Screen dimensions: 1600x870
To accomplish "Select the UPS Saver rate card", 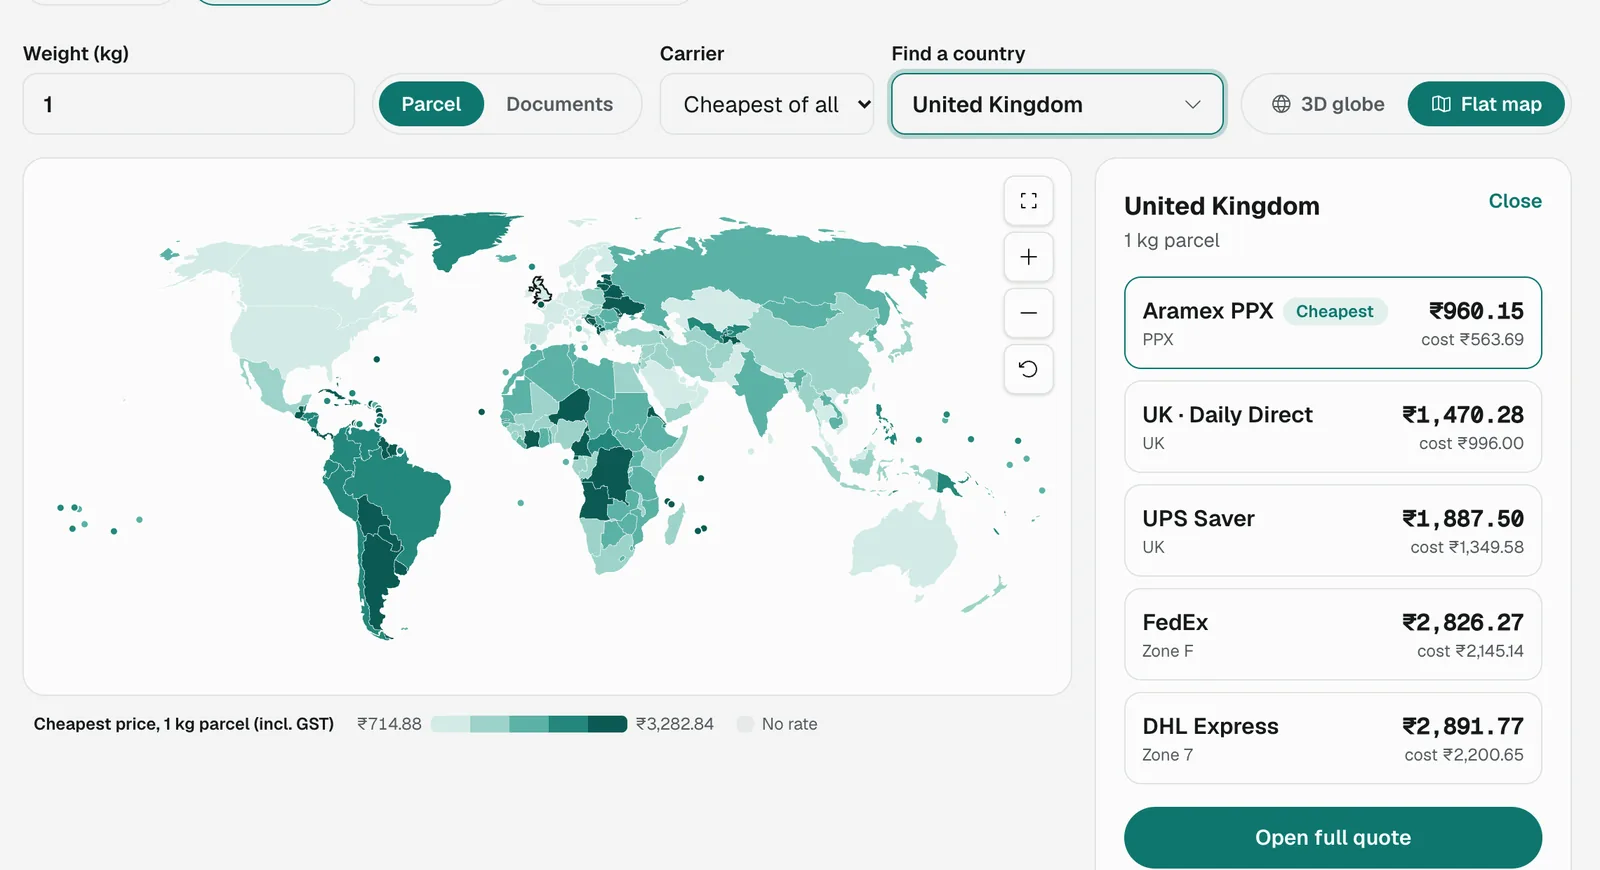I will [x=1333, y=531].
